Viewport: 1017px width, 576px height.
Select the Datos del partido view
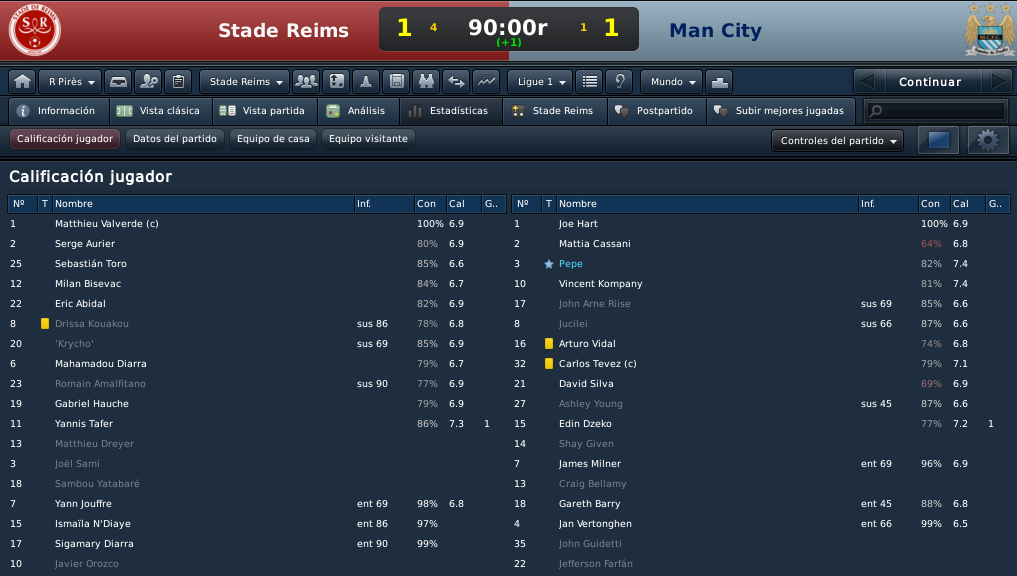174,139
